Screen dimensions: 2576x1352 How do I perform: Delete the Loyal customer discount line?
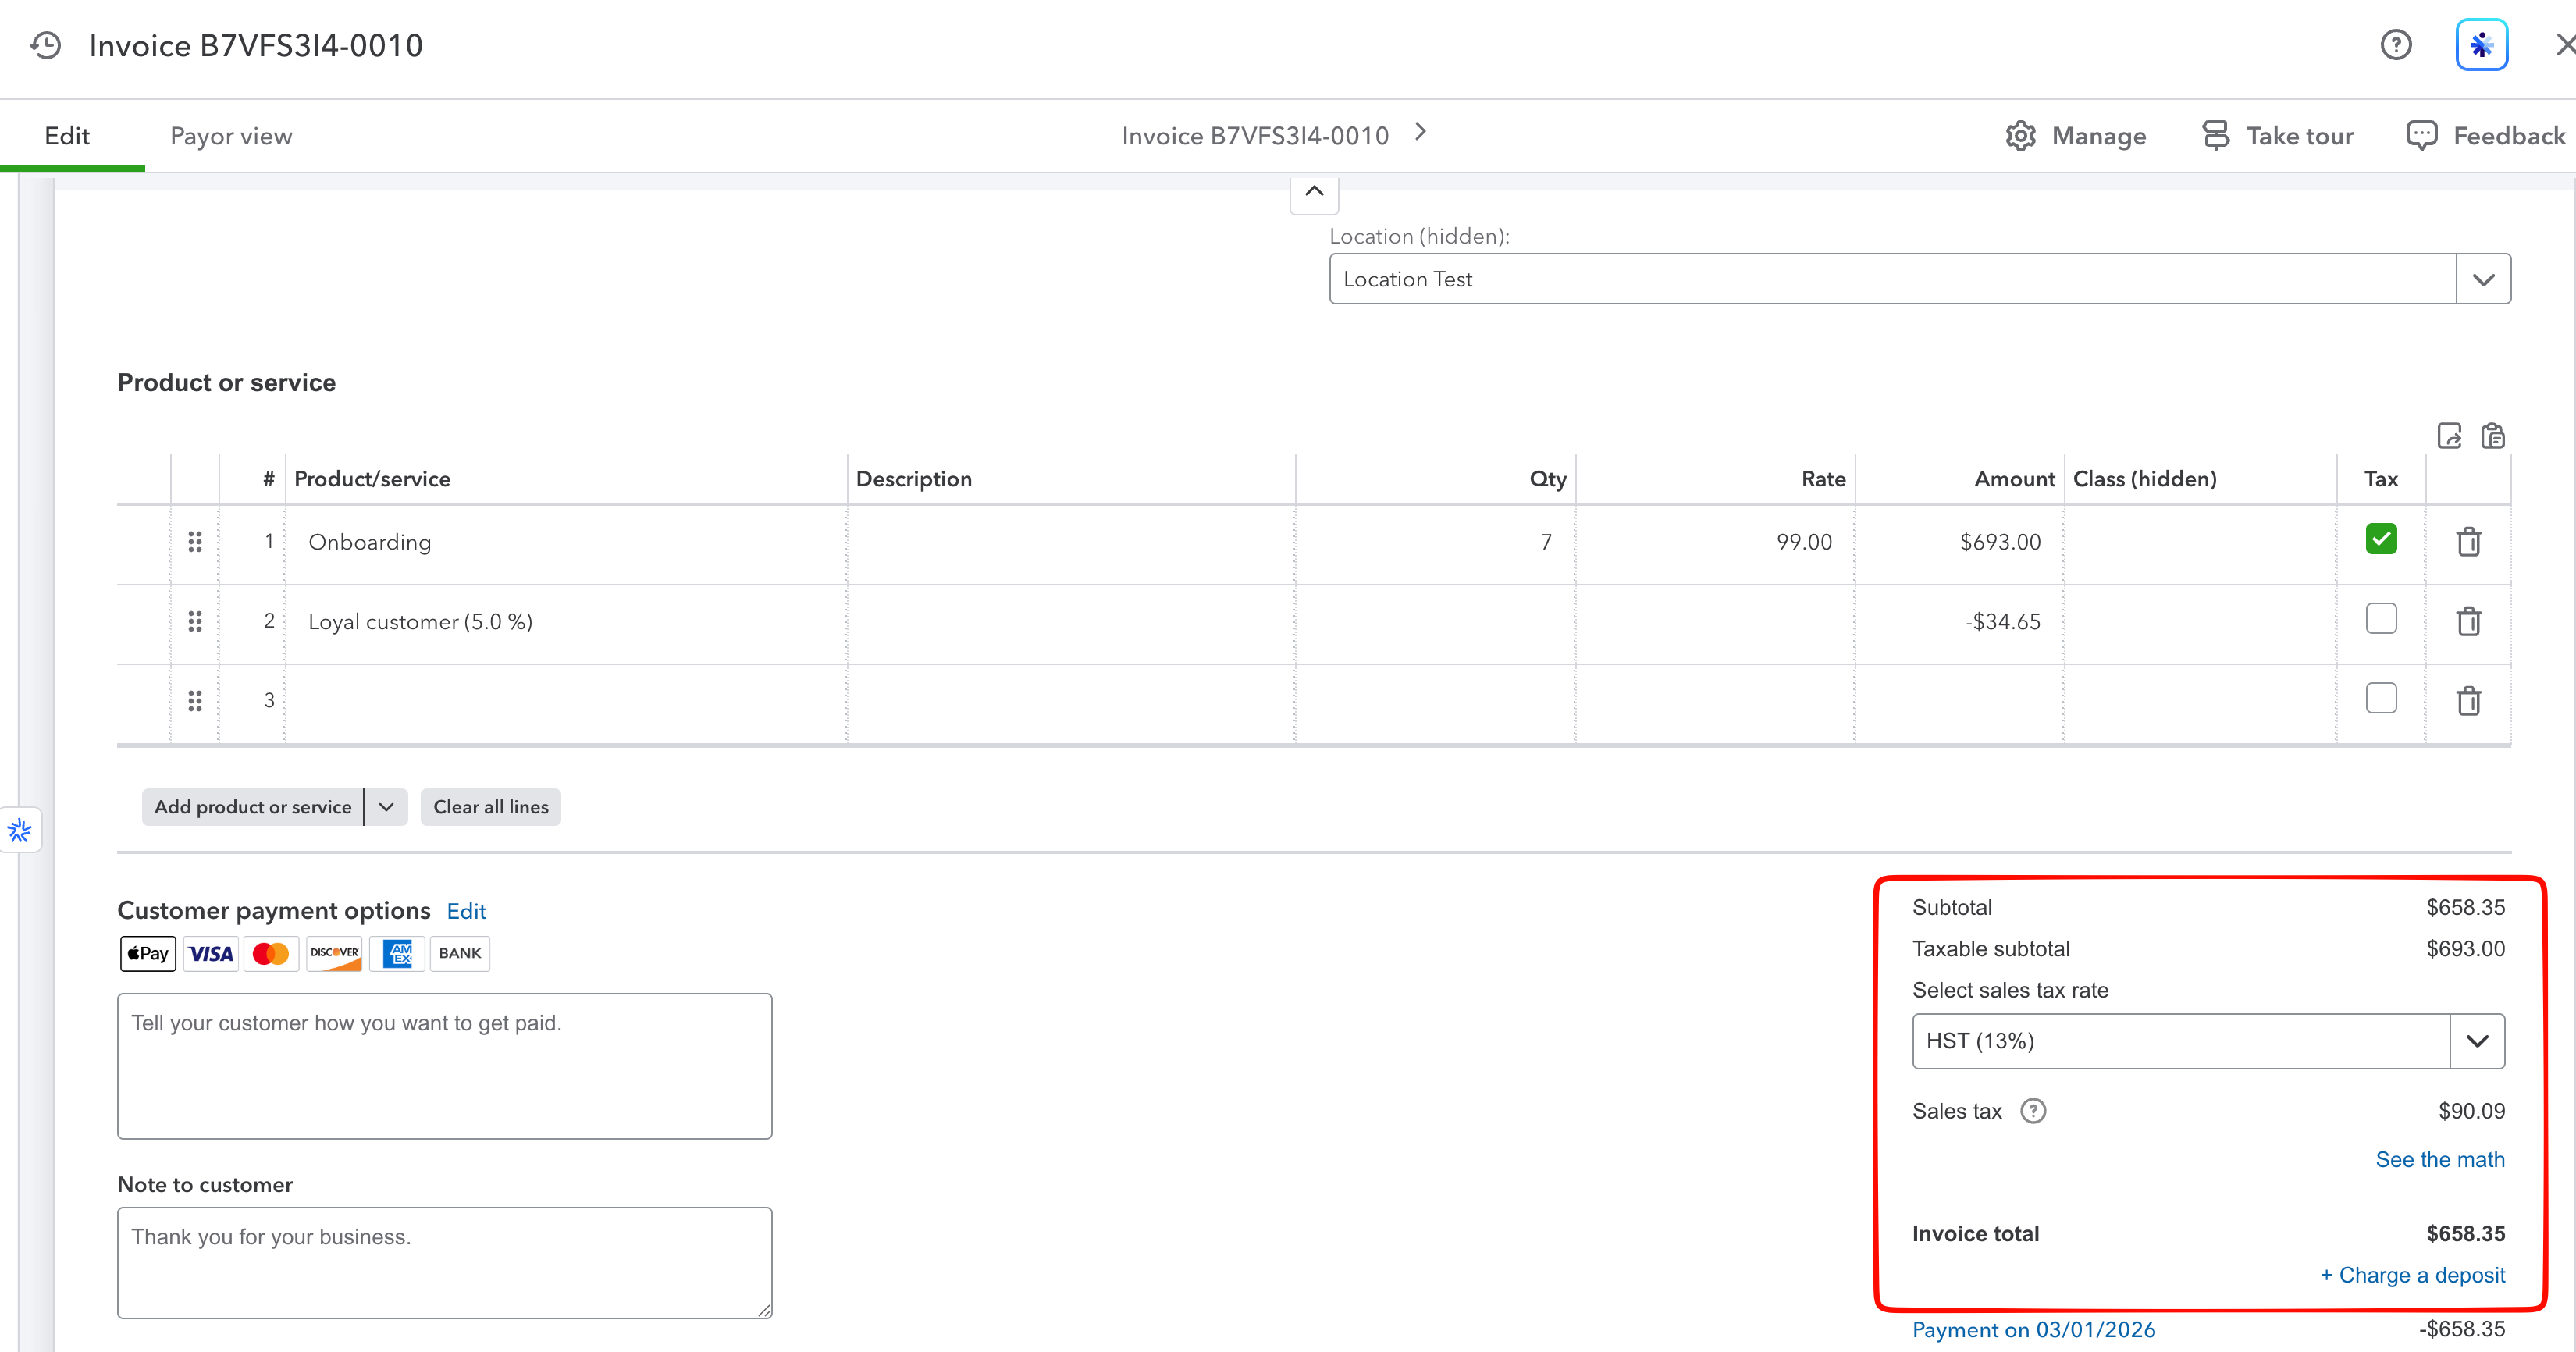click(2469, 622)
